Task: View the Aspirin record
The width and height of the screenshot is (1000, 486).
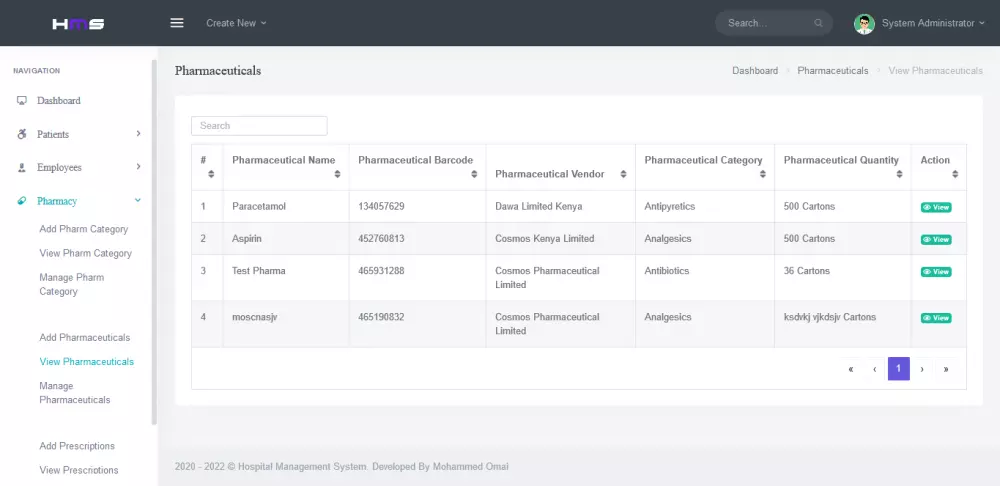Action: [x=936, y=239]
